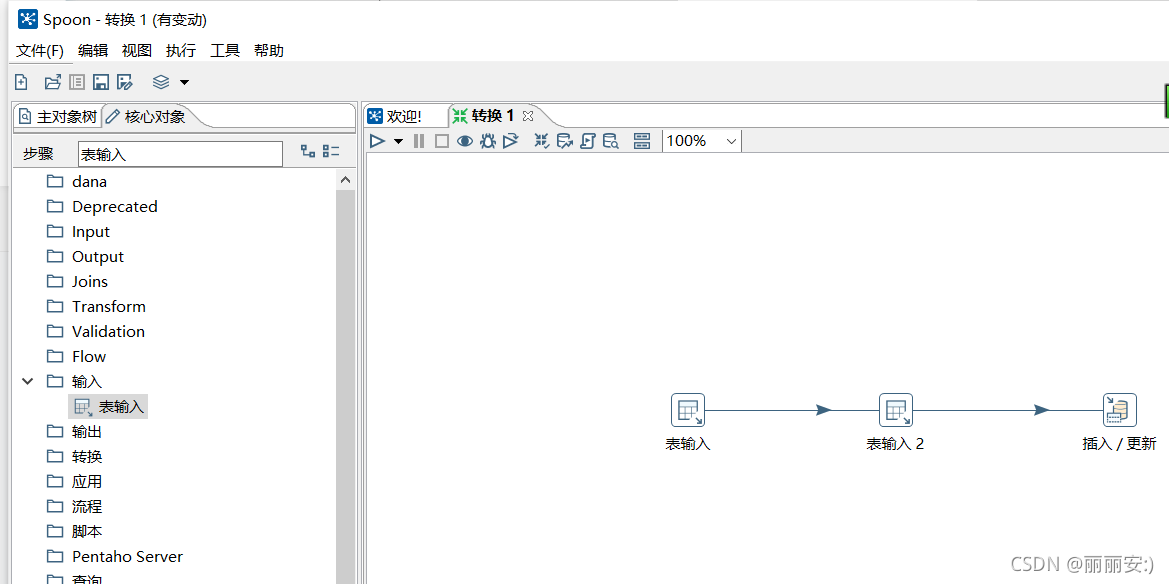Stop the transformation with the square icon
Image resolution: width=1169 pixels, height=584 pixels.
441,140
